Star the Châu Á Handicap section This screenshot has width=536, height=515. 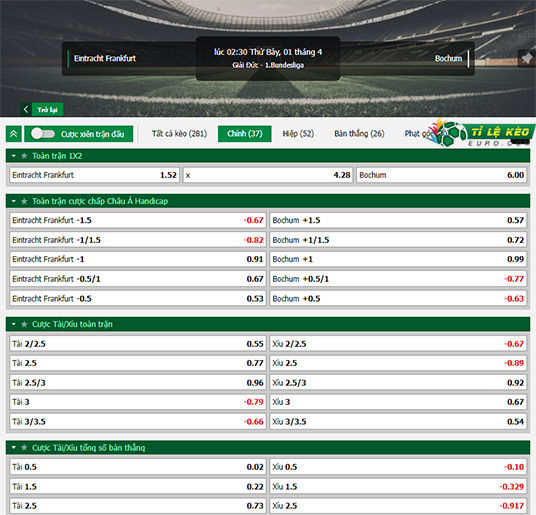pos(24,201)
